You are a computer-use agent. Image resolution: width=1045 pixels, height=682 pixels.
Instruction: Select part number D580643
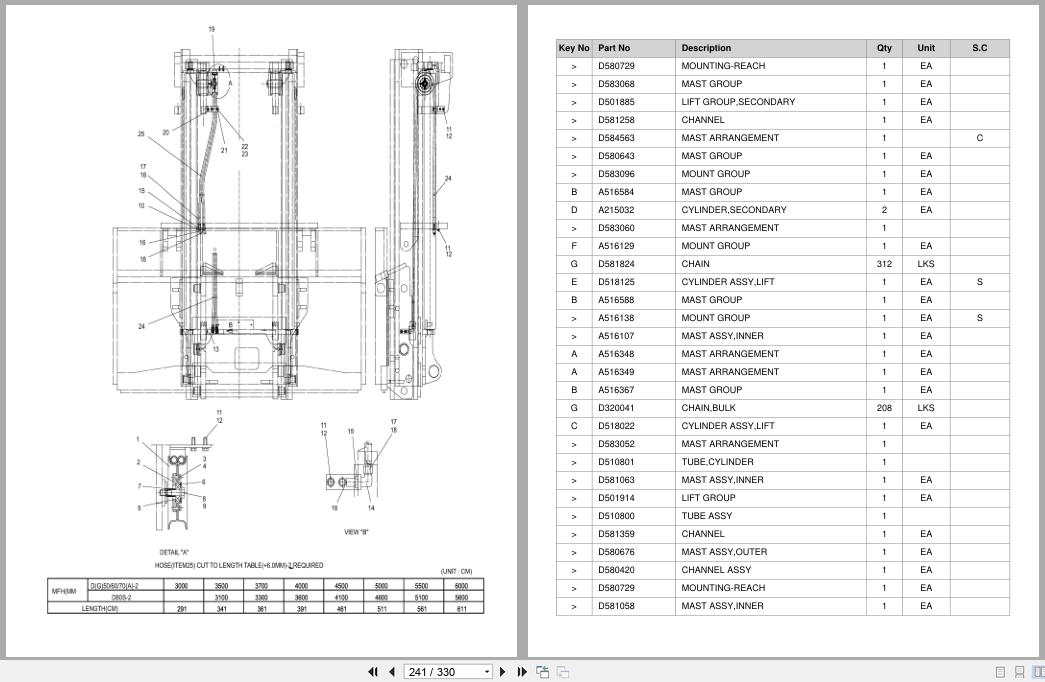[x=616, y=156]
